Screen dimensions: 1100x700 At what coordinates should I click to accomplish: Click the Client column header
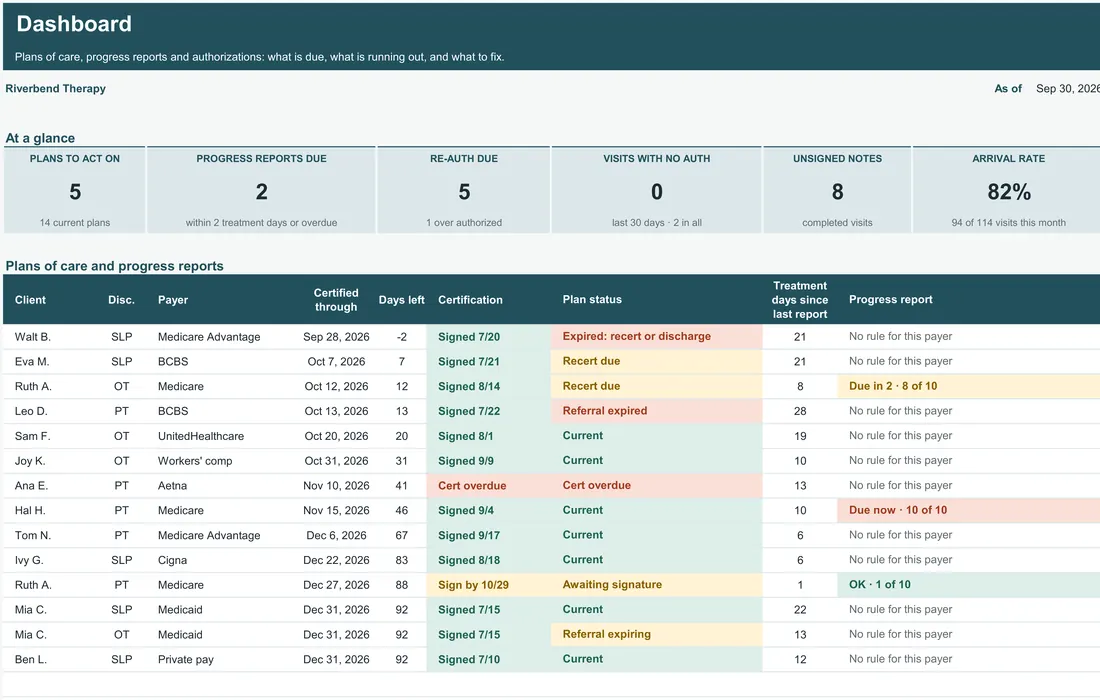(30, 299)
